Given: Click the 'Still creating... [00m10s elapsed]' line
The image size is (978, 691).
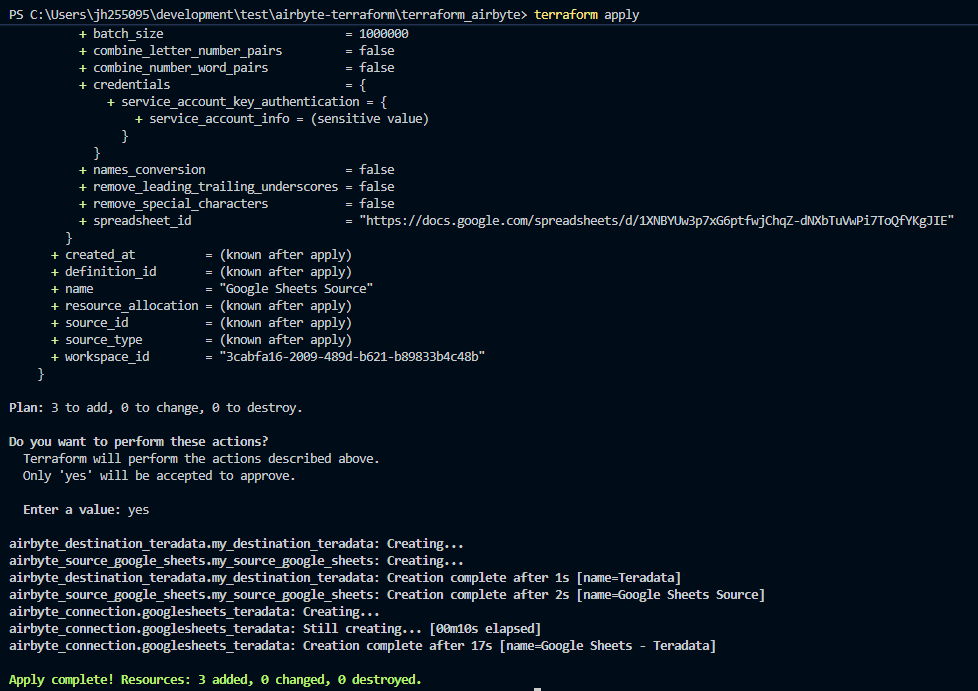Looking at the screenshot, I should click(x=275, y=629).
